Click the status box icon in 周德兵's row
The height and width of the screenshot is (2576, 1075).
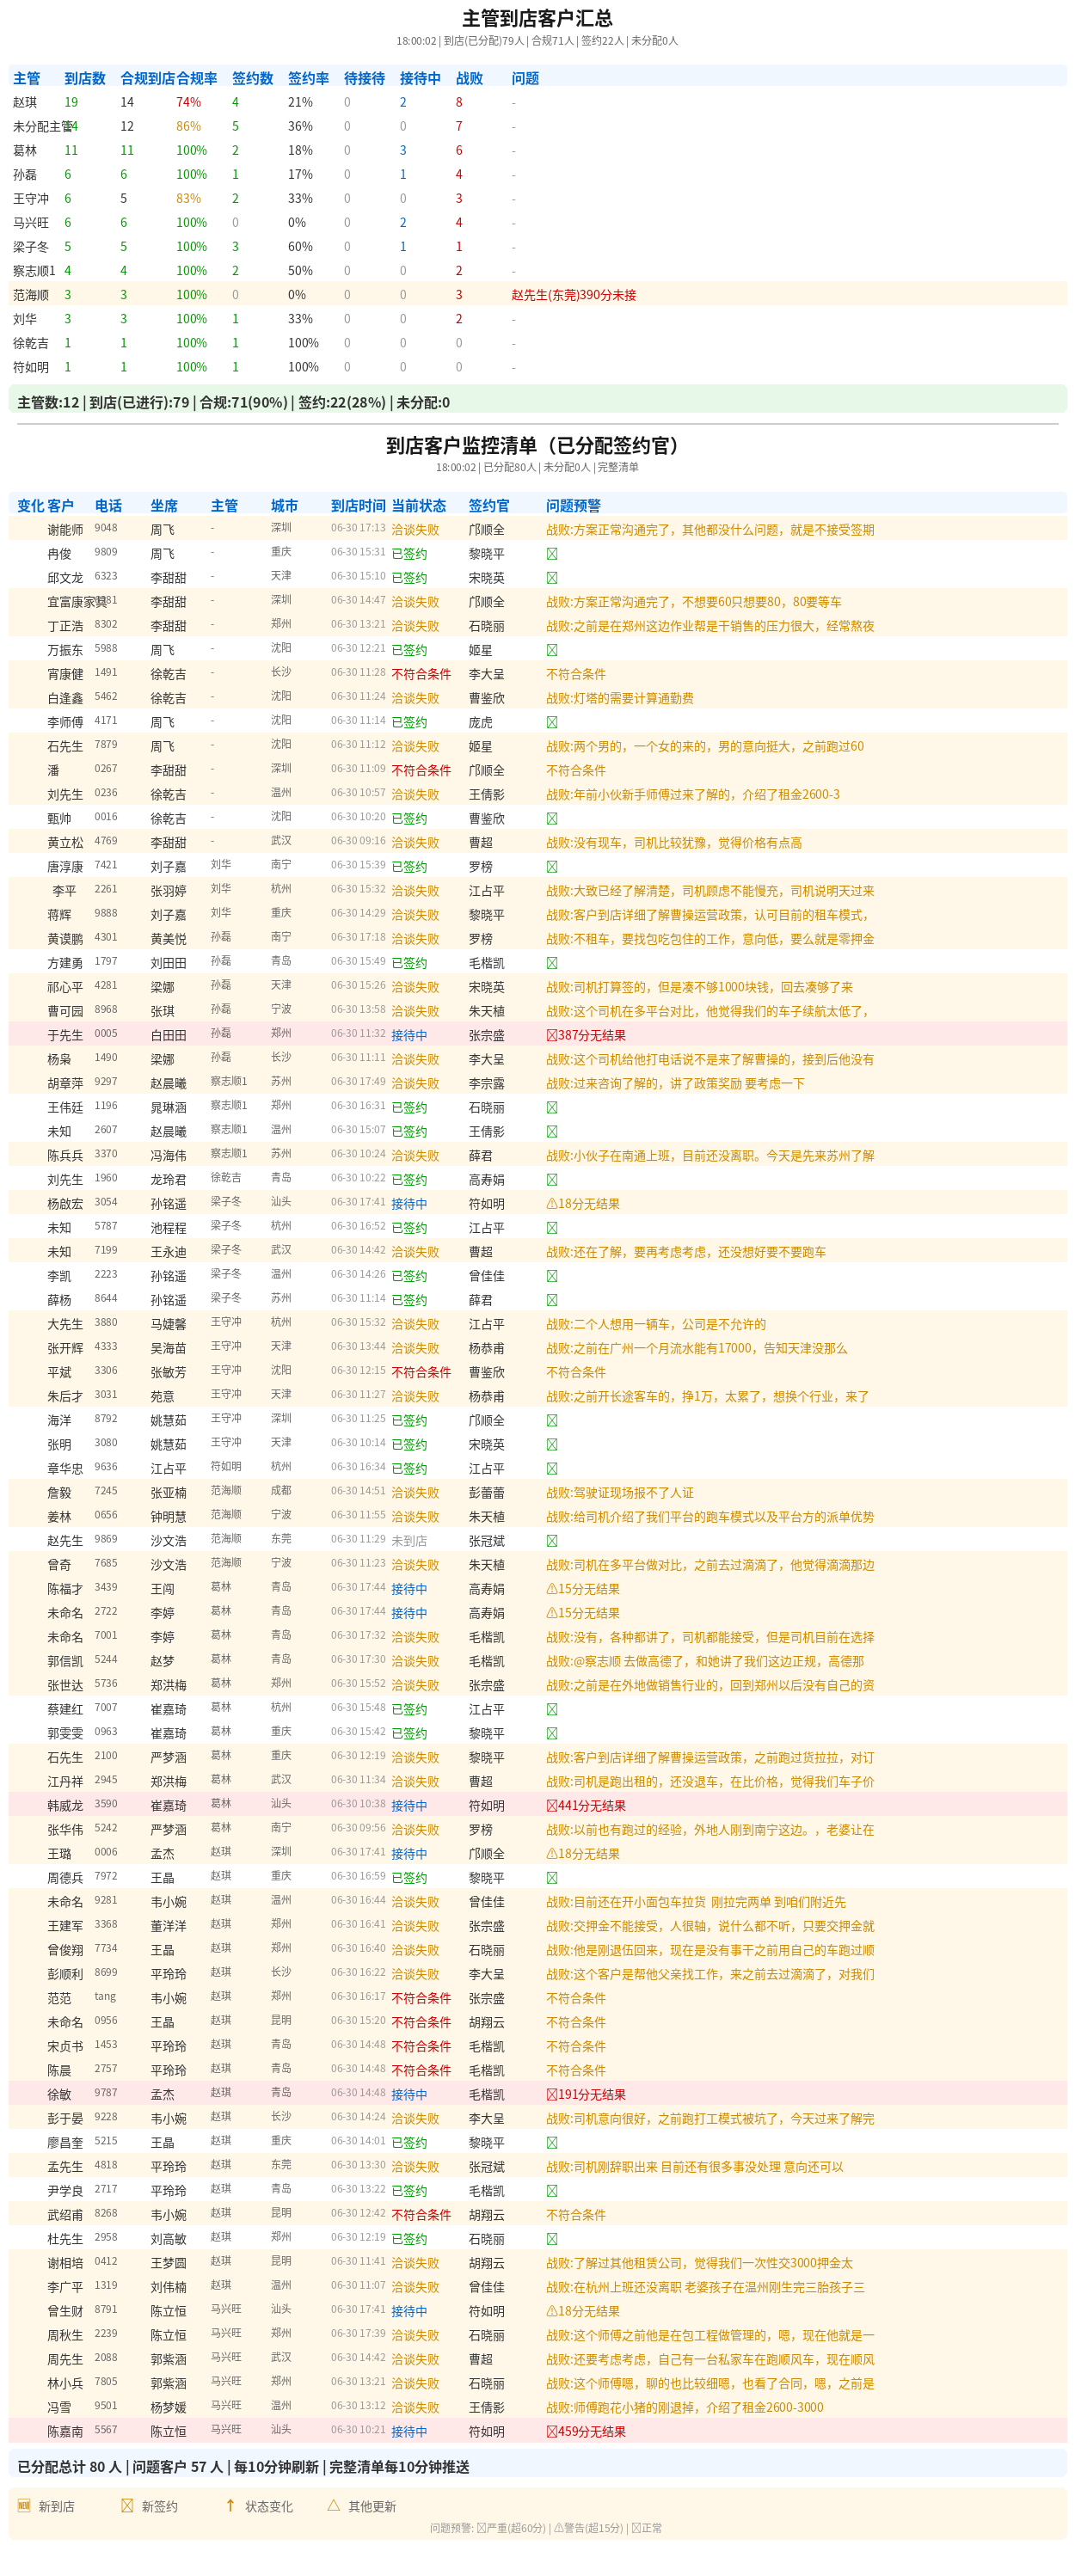pyautogui.click(x=552, y=1878)
